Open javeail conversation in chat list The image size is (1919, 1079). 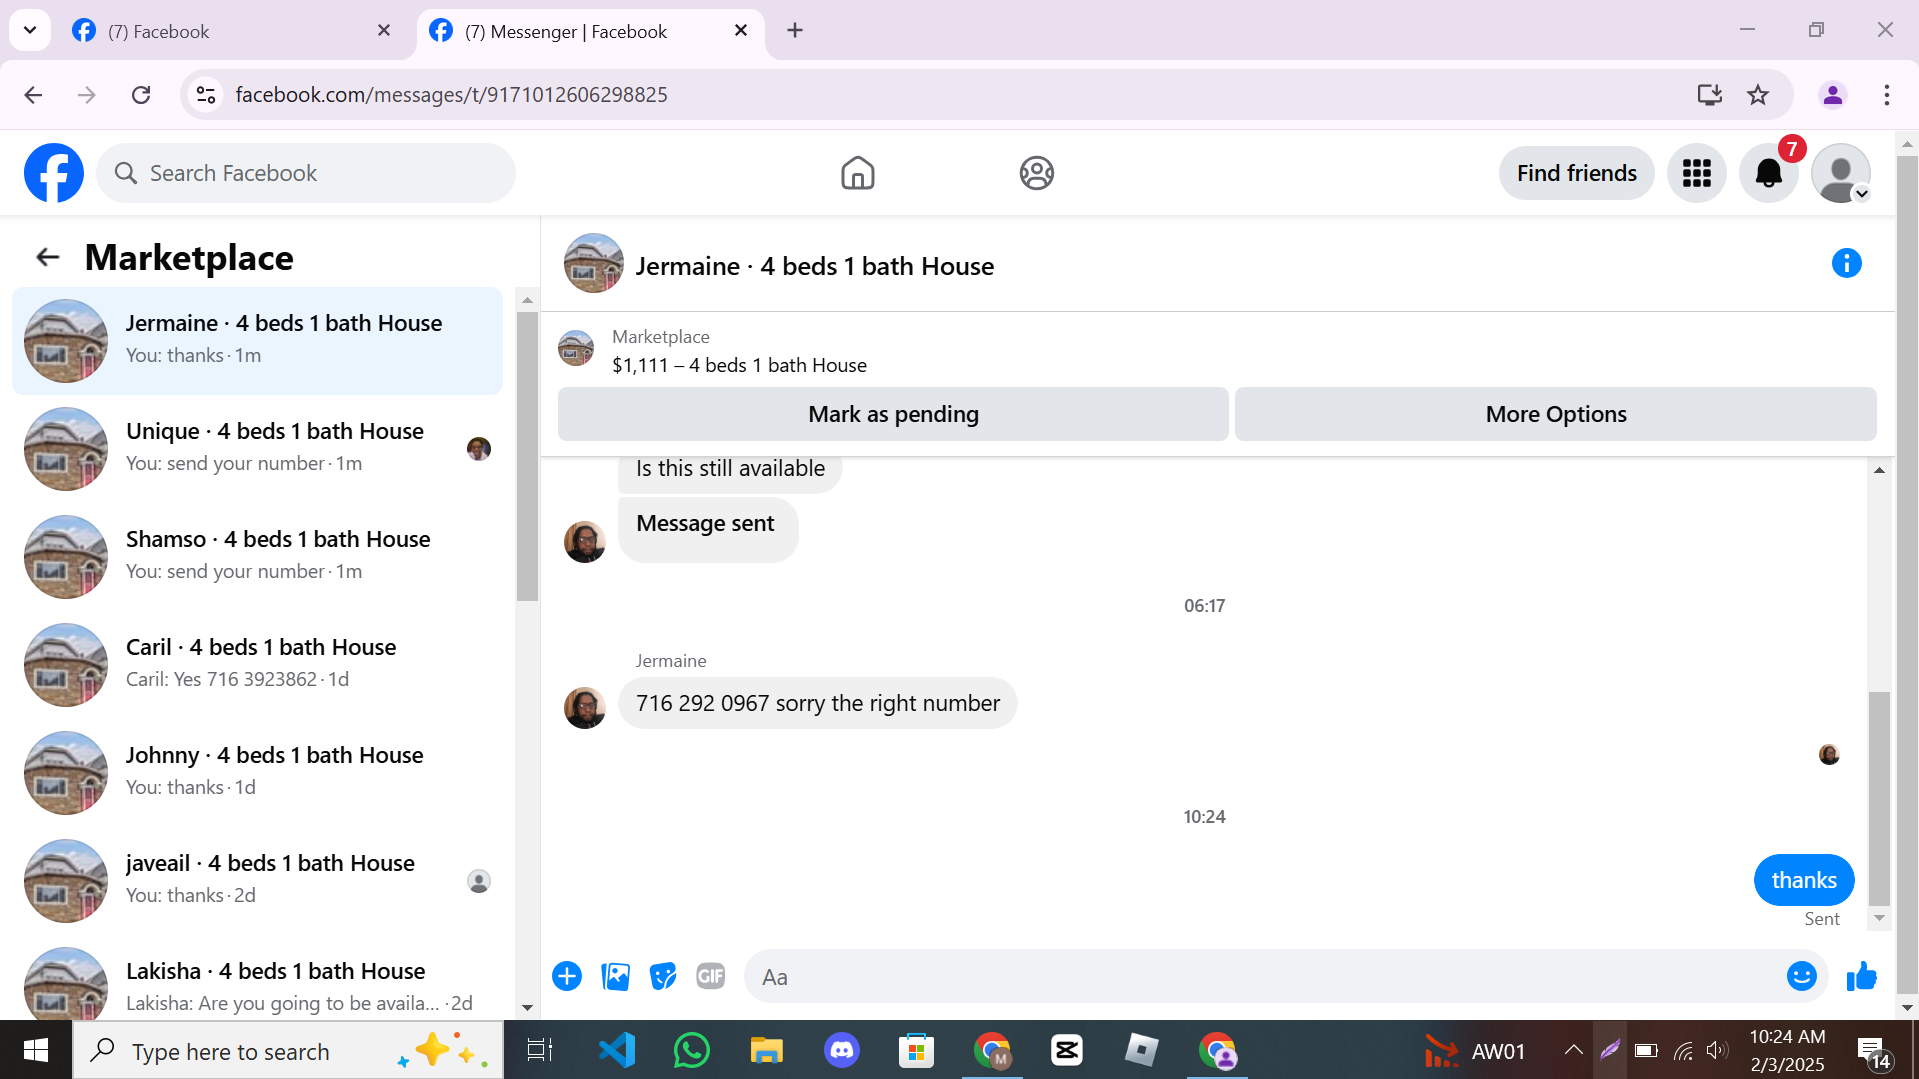click(257, 880)
